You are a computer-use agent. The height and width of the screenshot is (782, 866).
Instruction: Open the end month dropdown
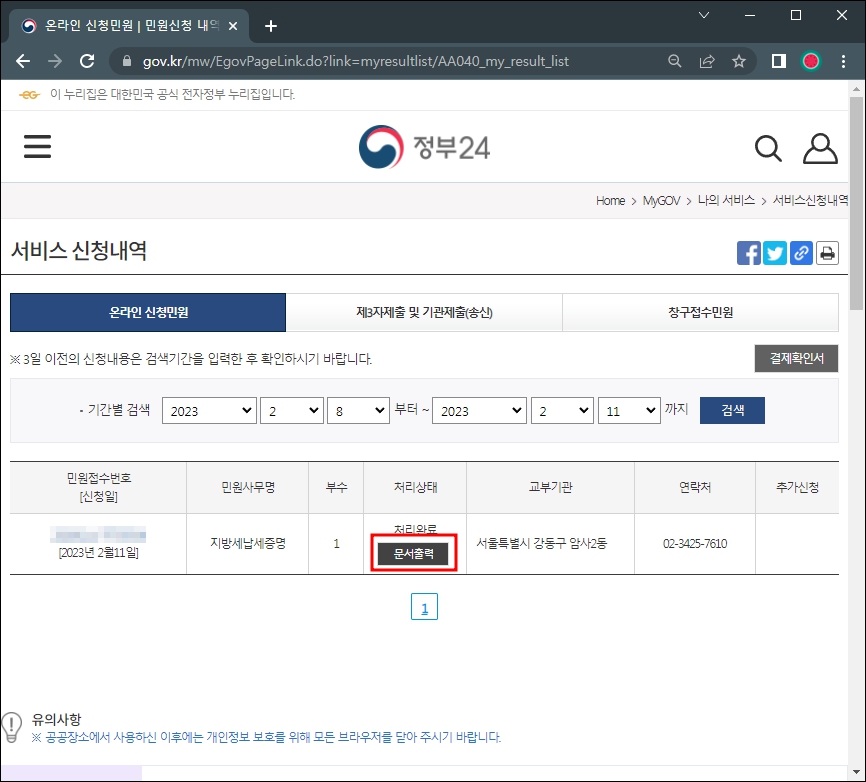[562, 410]
